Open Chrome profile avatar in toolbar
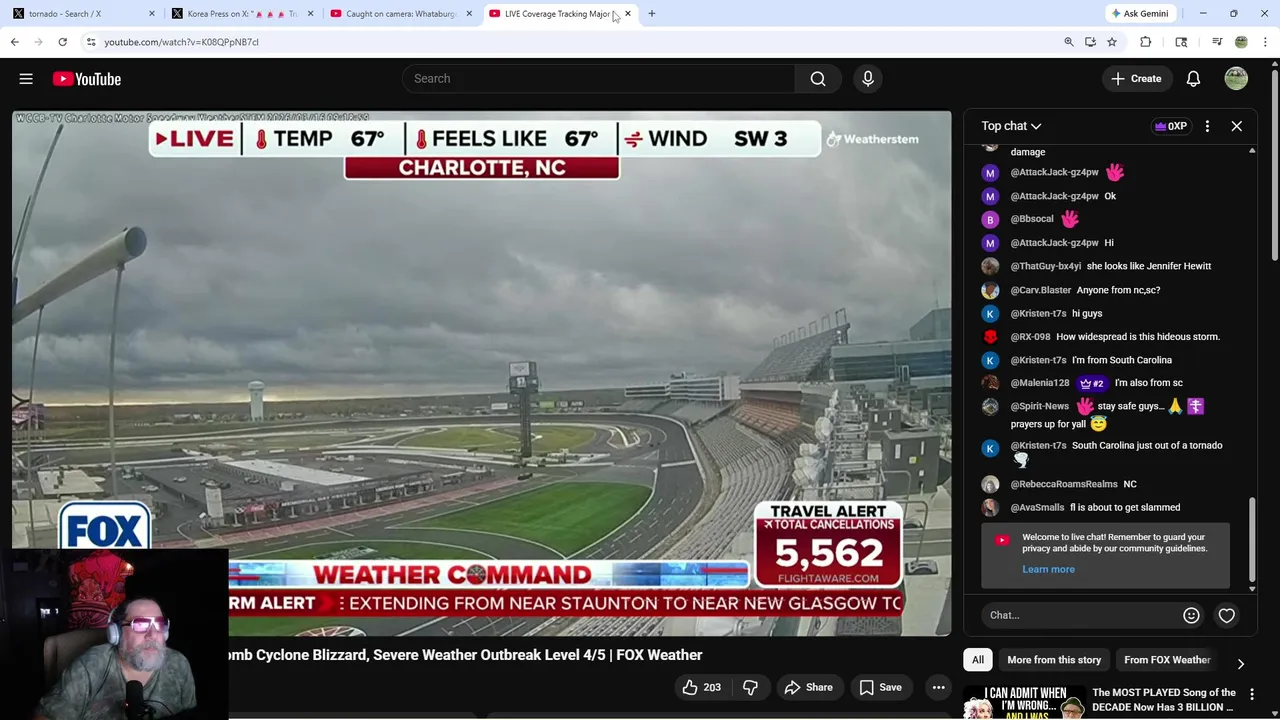Screen dimensions: 1280x720 click(x=1241, y=42)
